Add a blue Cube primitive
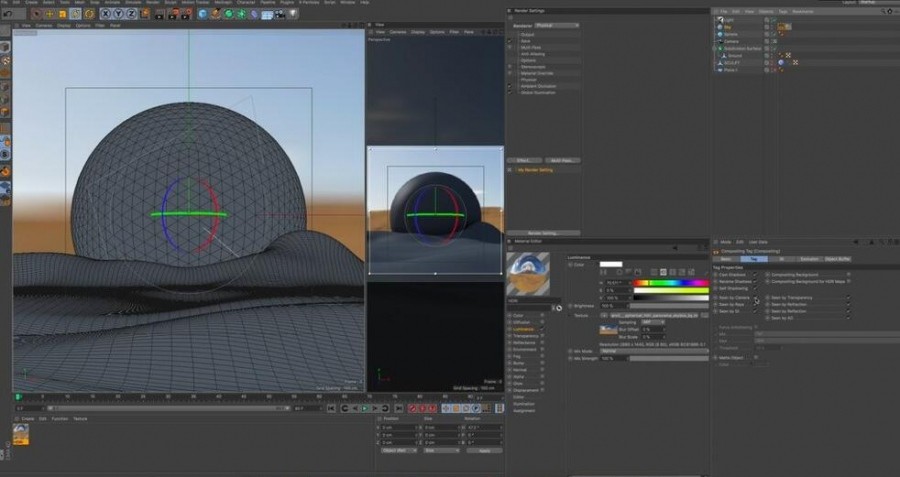900x477 pixels. [203, 14]
